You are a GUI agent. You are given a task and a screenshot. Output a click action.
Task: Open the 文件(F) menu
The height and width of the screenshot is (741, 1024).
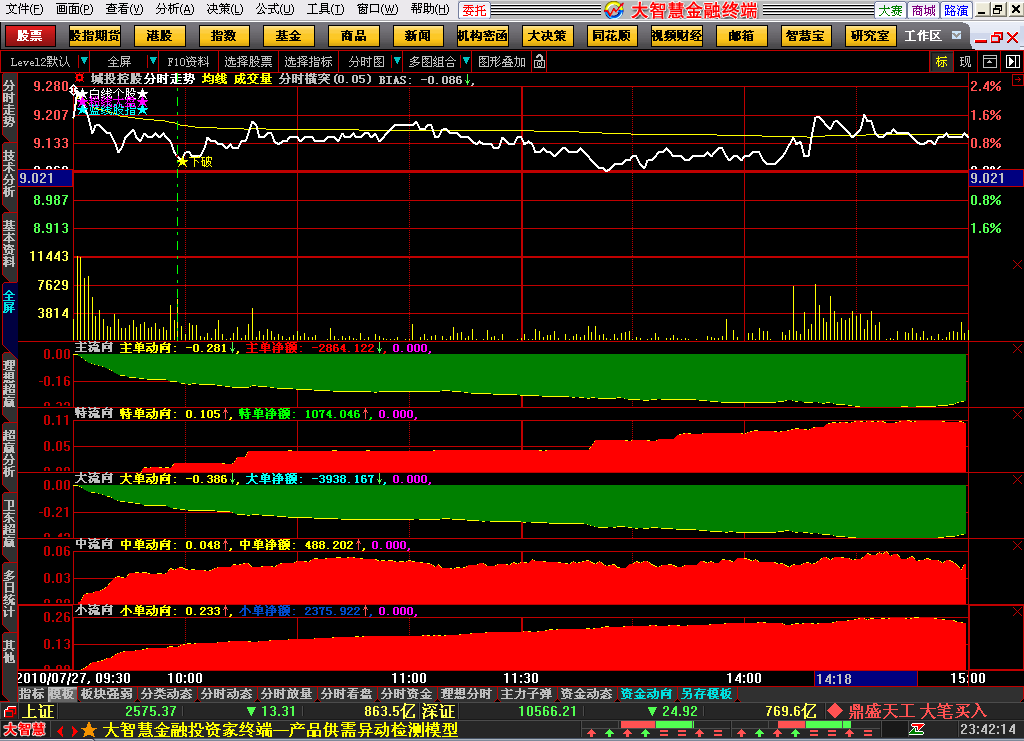point(24,9)
